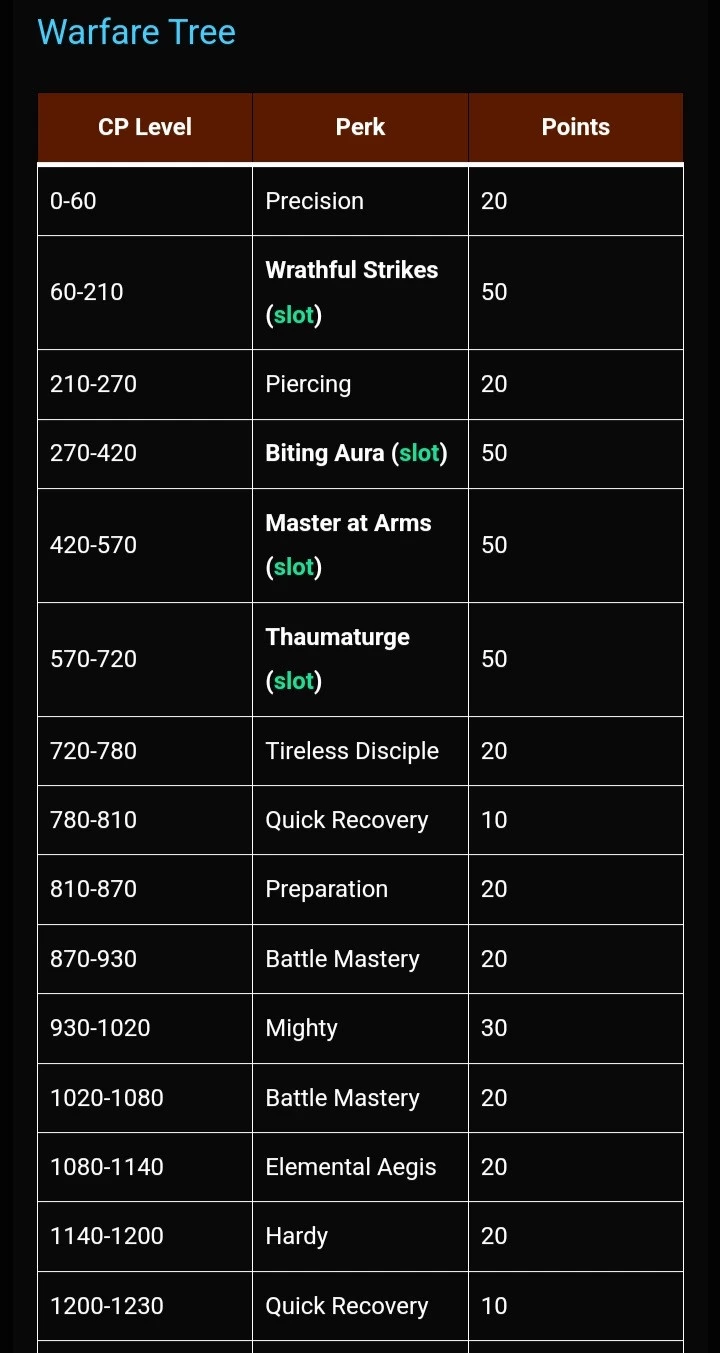Click the Warfare Tree heading
Image resolution: width=720 pixels, height=1353 pixels.
click(x=136, y=32)
